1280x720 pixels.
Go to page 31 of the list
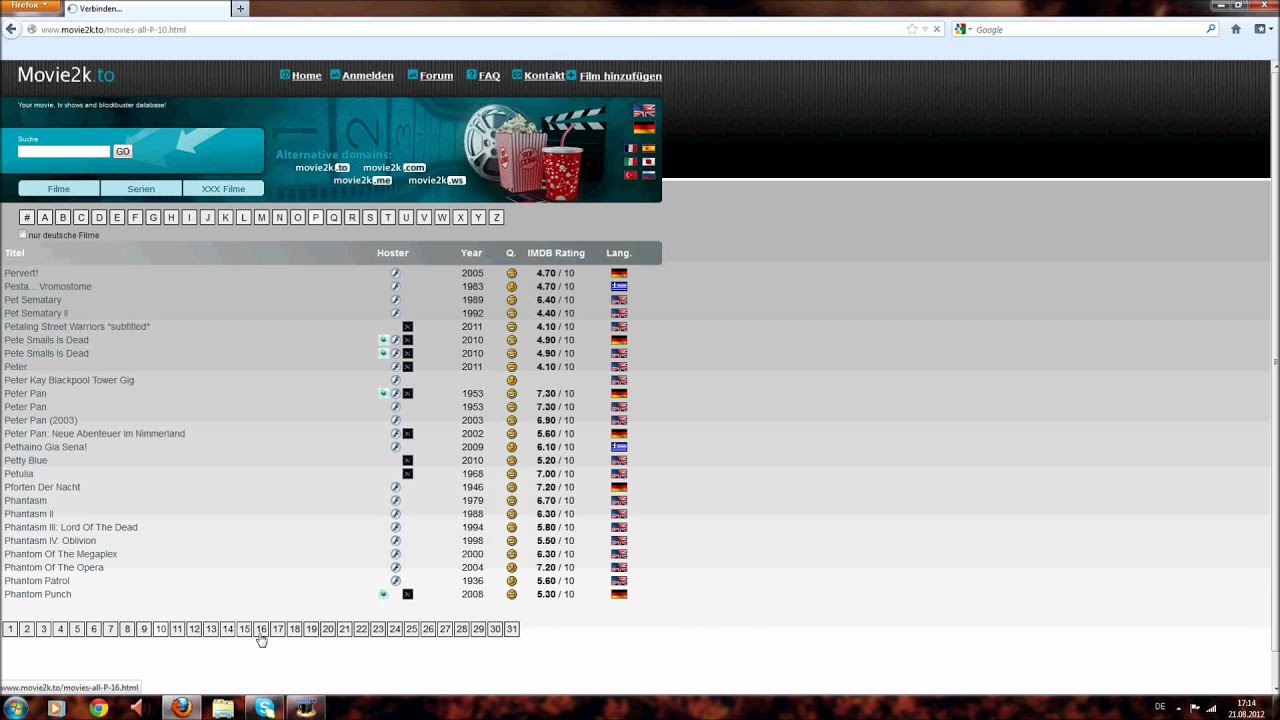pyautogui.click(x=512, y=629)
